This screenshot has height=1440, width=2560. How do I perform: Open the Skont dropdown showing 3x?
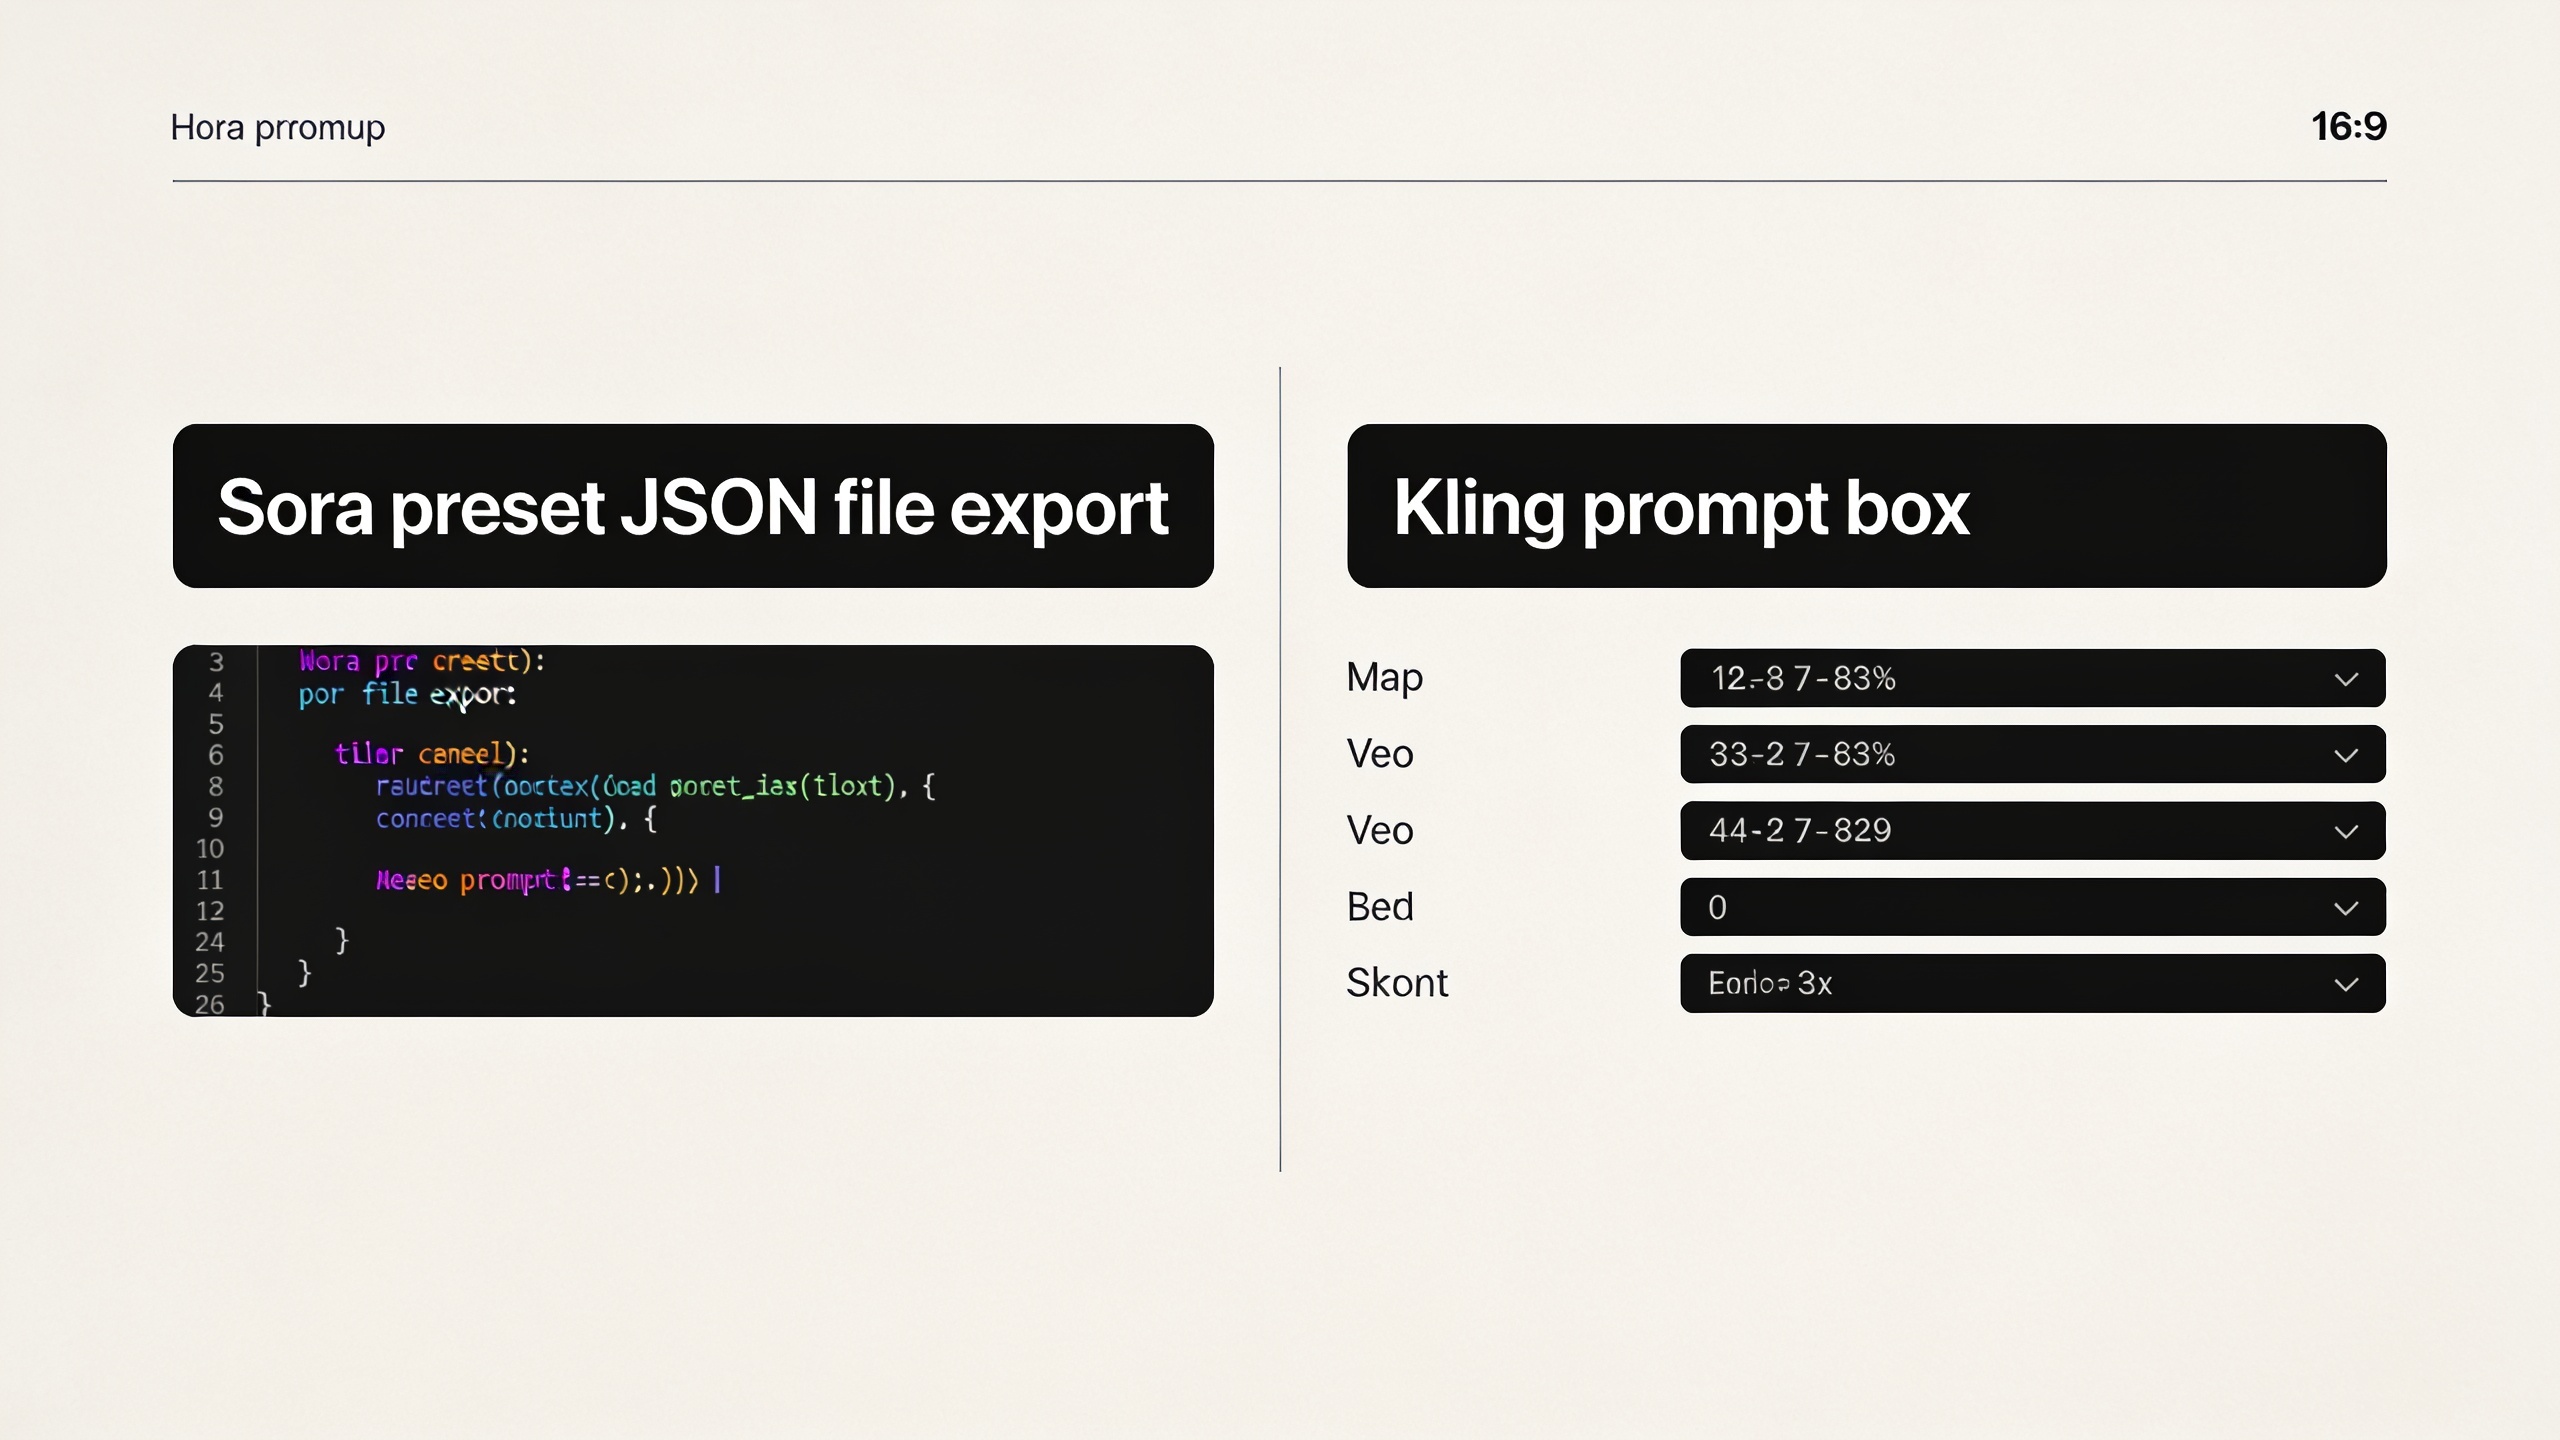tap(2033, 983)
